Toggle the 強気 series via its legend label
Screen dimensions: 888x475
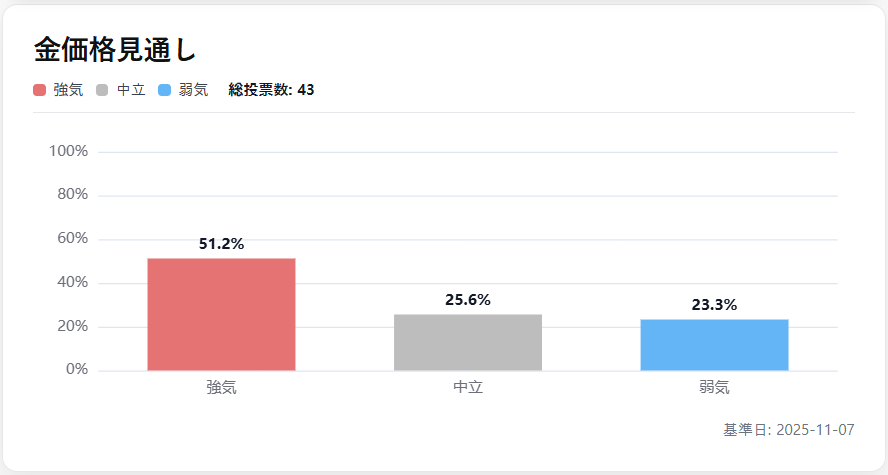point(68,90)
